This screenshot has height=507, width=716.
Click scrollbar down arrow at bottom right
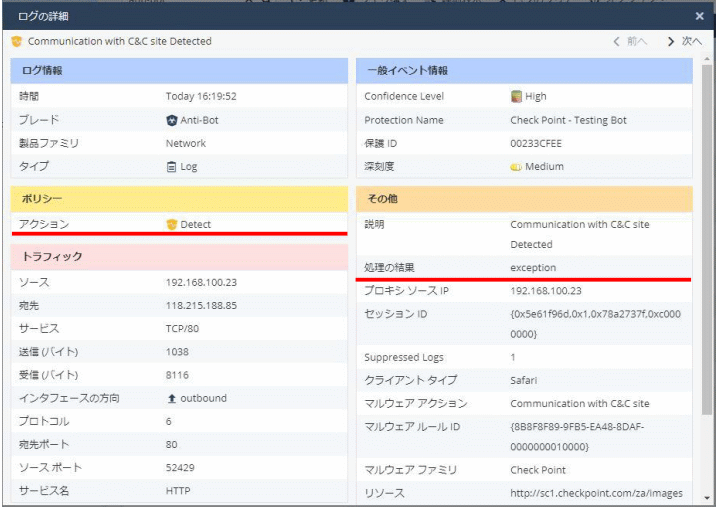[x=707, y=497]
